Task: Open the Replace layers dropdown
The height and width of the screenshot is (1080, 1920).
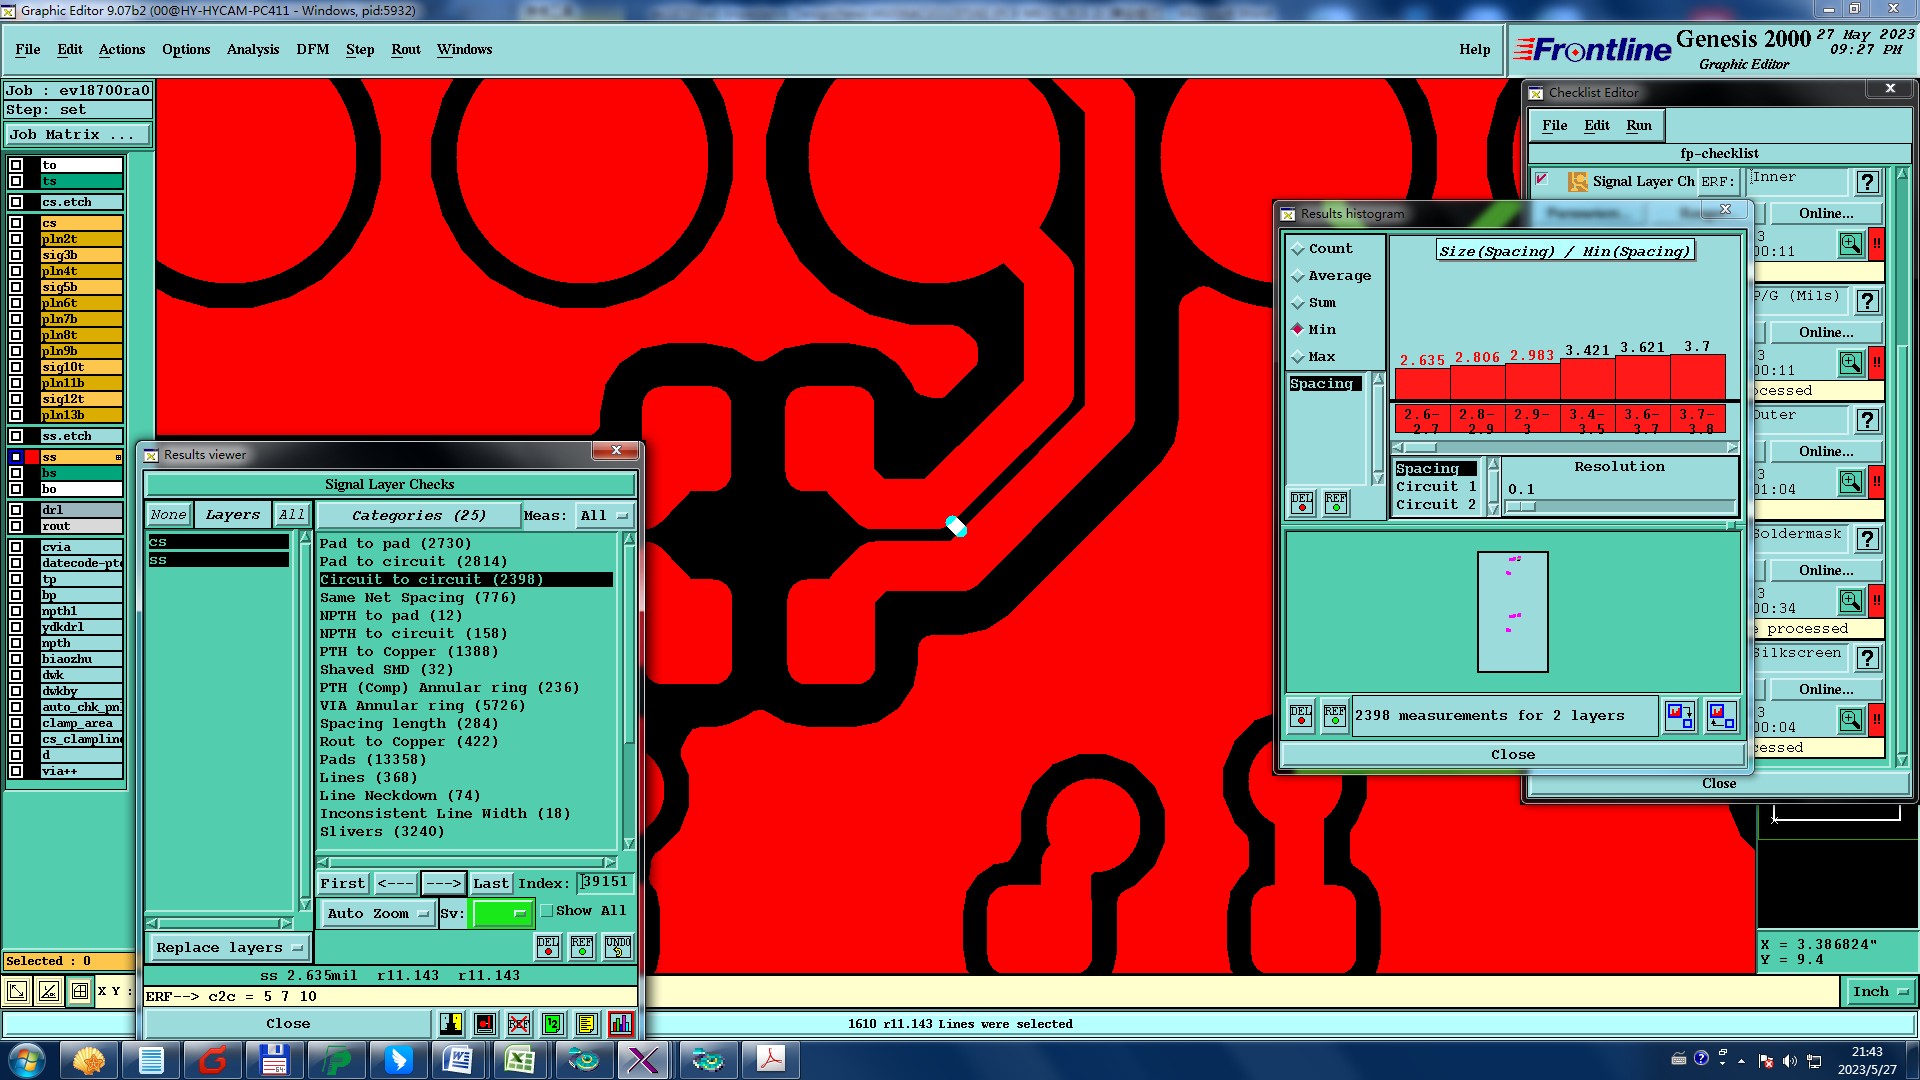Action: click(228, 947)
